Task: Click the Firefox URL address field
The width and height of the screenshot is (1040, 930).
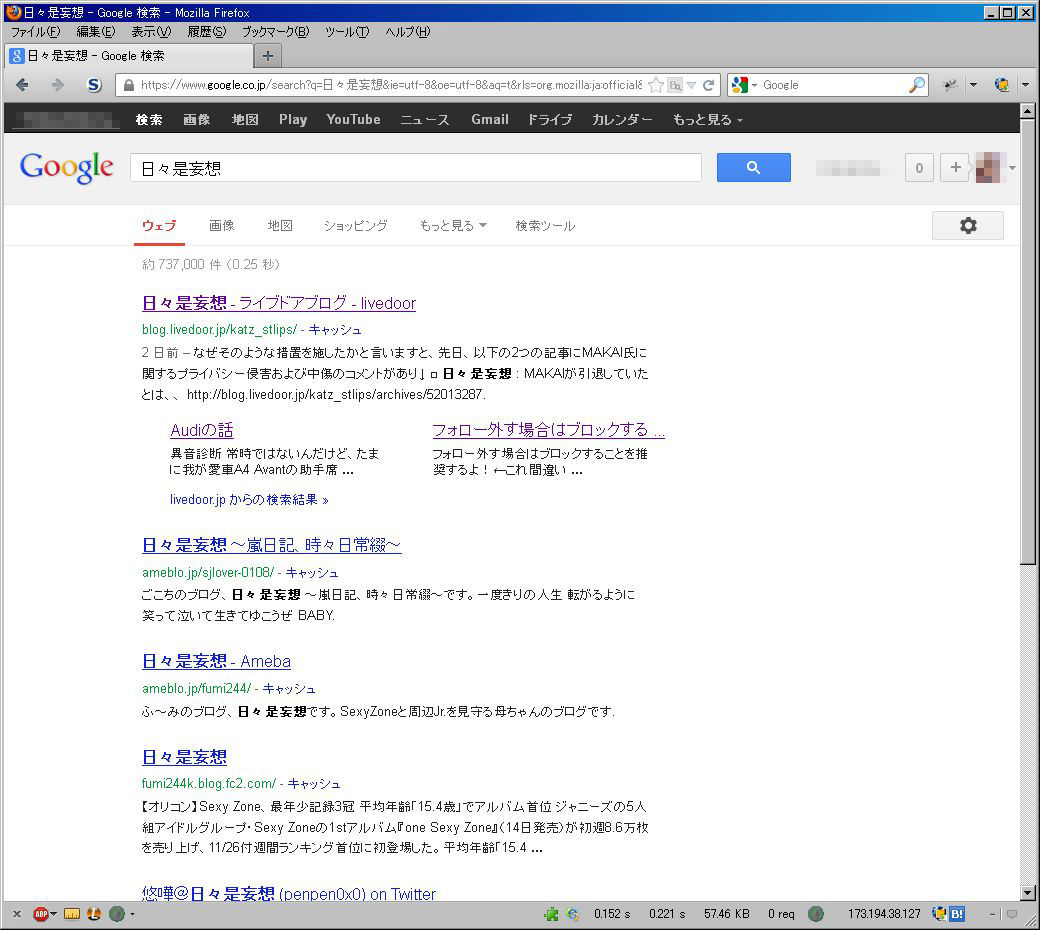Action: coord(391,85)
